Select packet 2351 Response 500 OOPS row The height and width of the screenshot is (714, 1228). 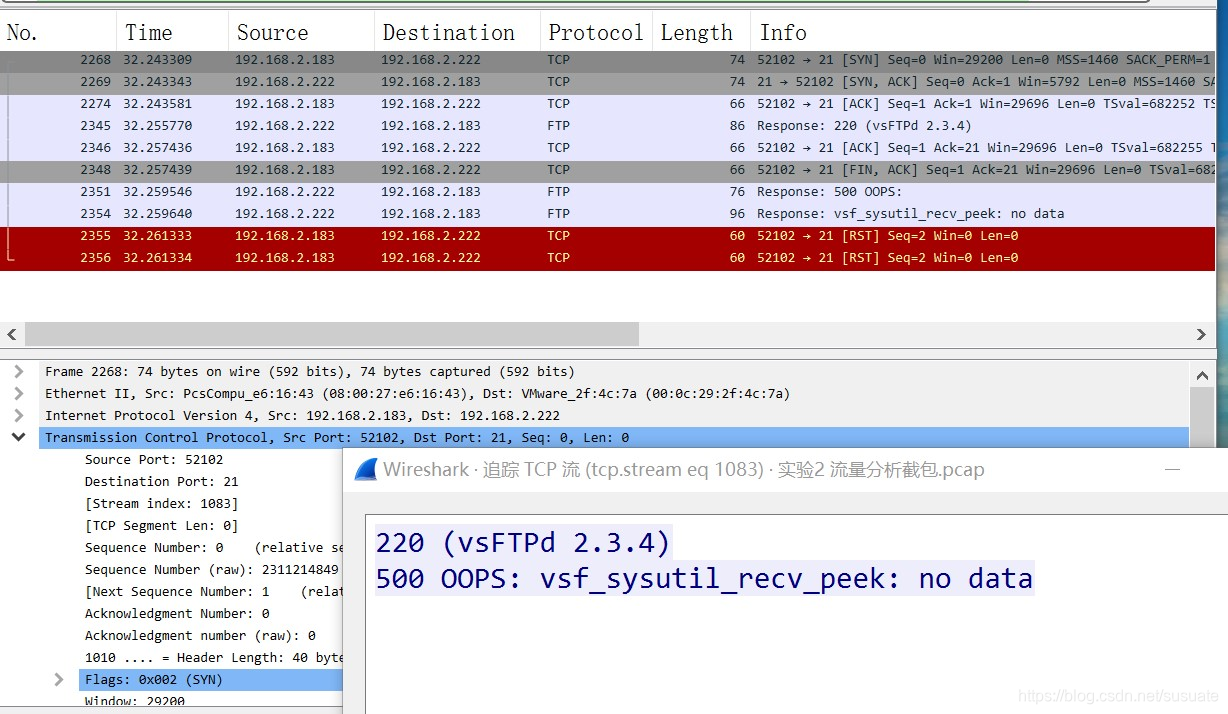pyautogui.click(x=608, y=192)
